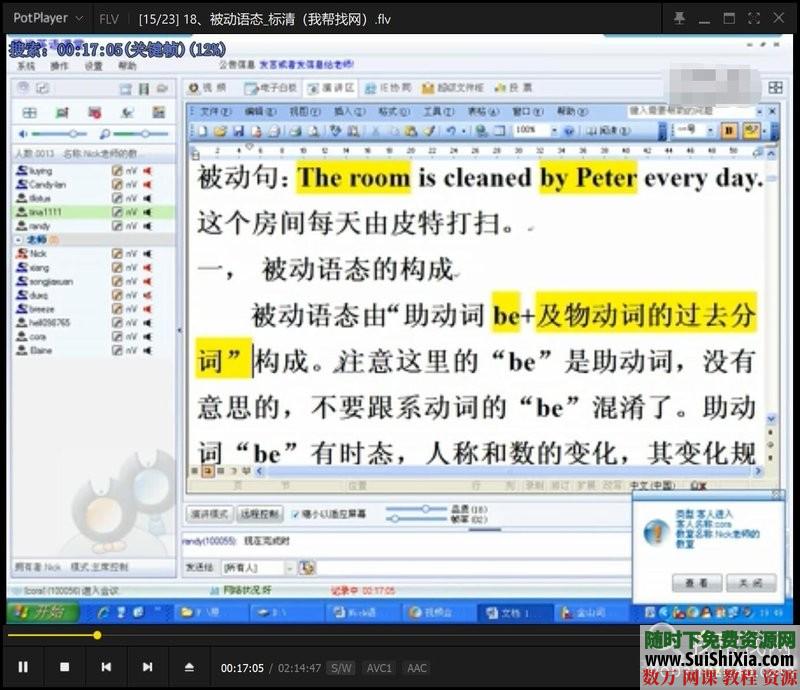Screen dimensions: 800x690
Task: Switch to the 电子白板 tab
Action: (270, 87)
